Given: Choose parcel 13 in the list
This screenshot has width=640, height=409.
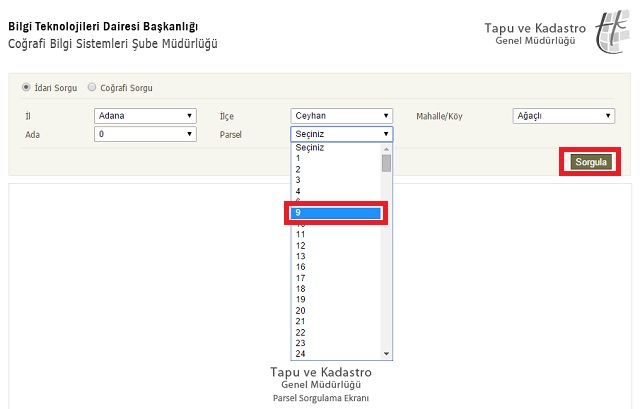Looking at the screenshot, I should coord(336,256).
